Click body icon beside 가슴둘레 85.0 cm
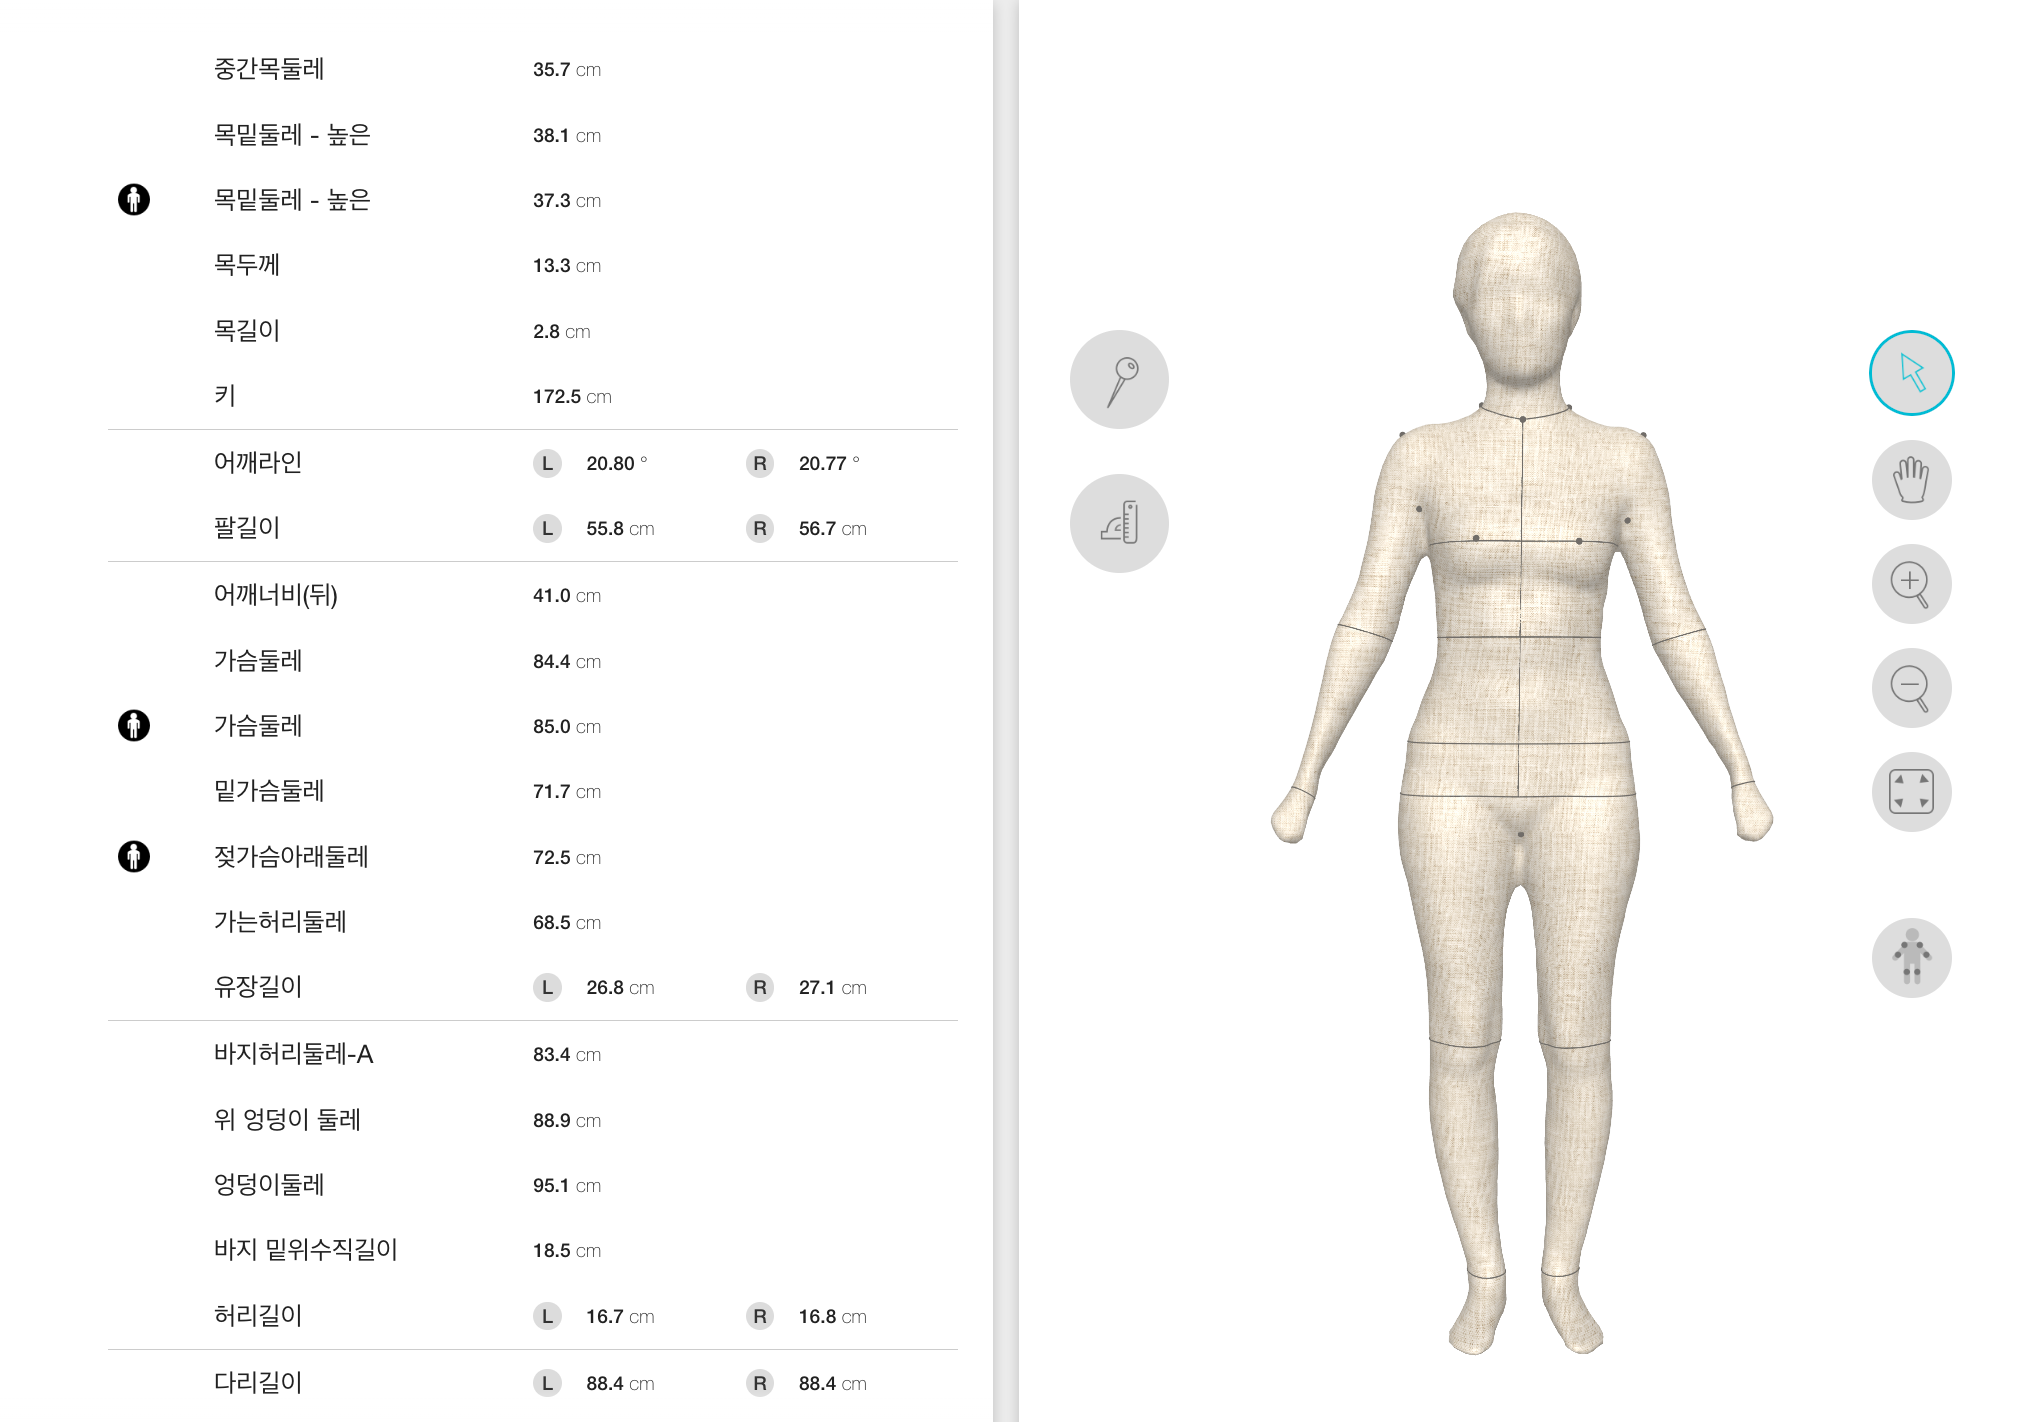The width and height of the screenshot is (2022, 1422). [x=134, y=725]
